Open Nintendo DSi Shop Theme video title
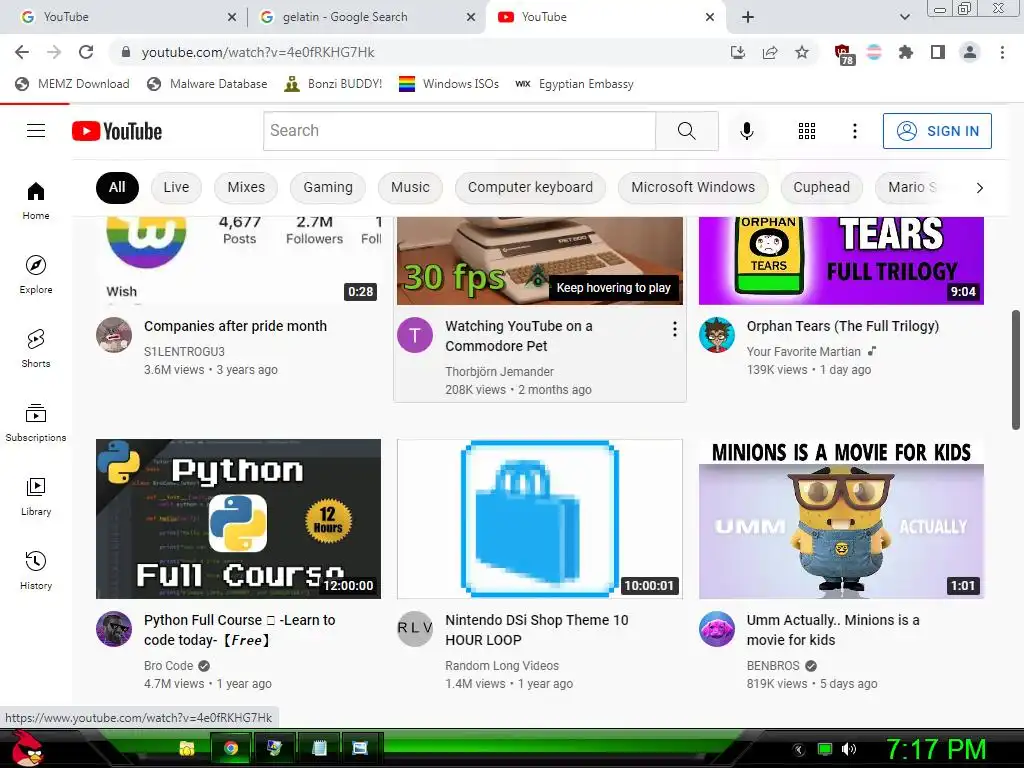1024x768 pixels. pos(536,630)
